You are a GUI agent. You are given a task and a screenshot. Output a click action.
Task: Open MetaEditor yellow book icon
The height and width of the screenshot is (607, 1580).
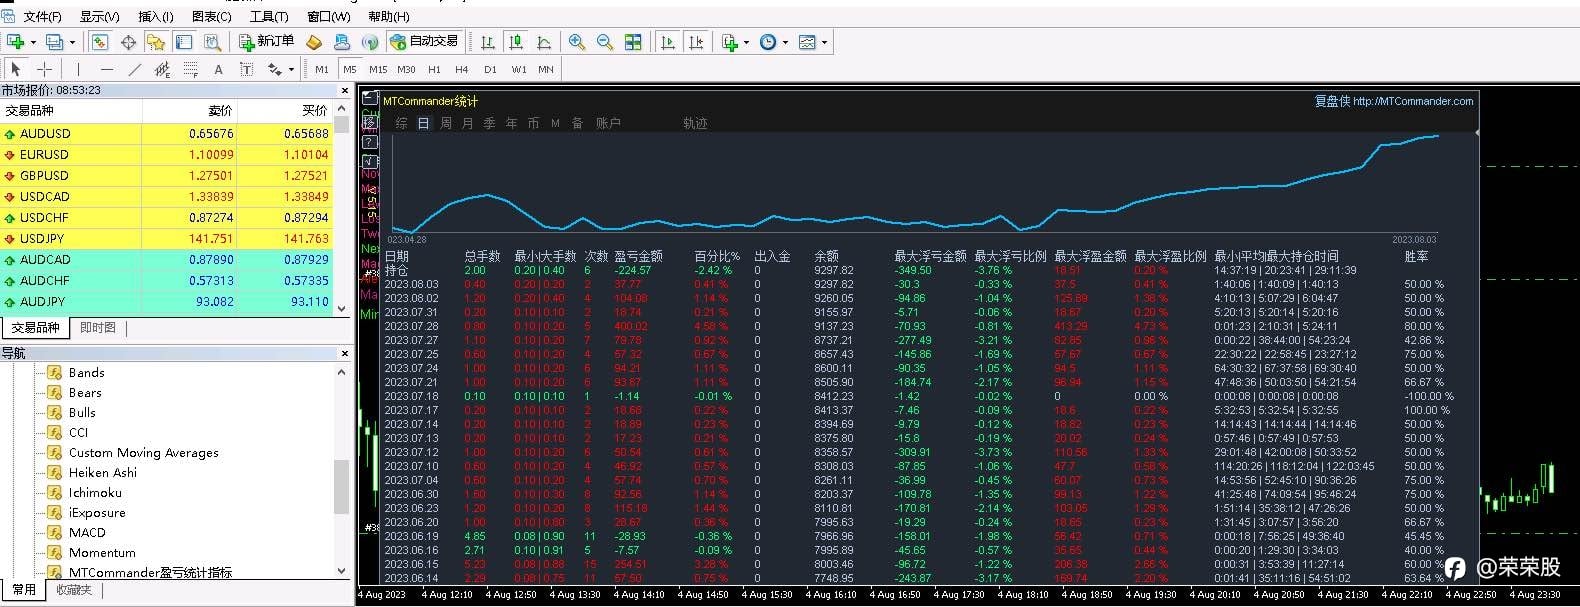[314, 42]
